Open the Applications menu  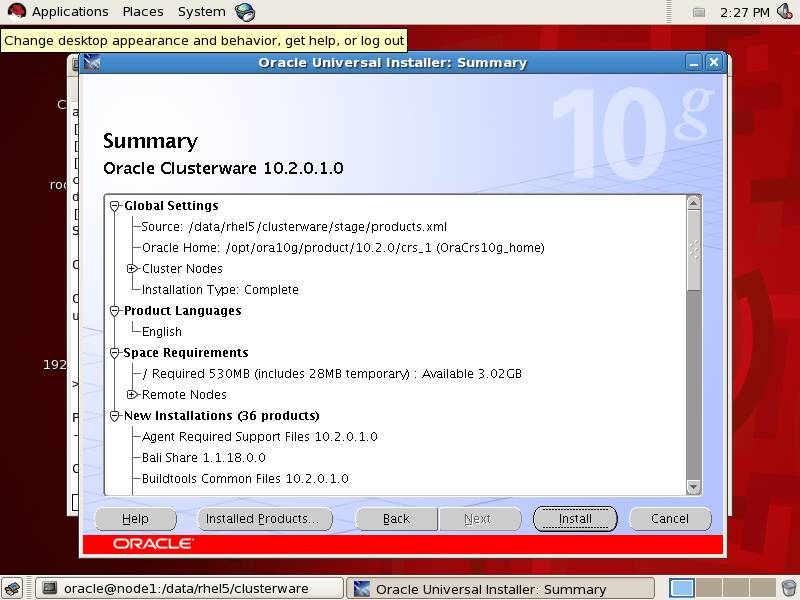(x=70, y=11)
